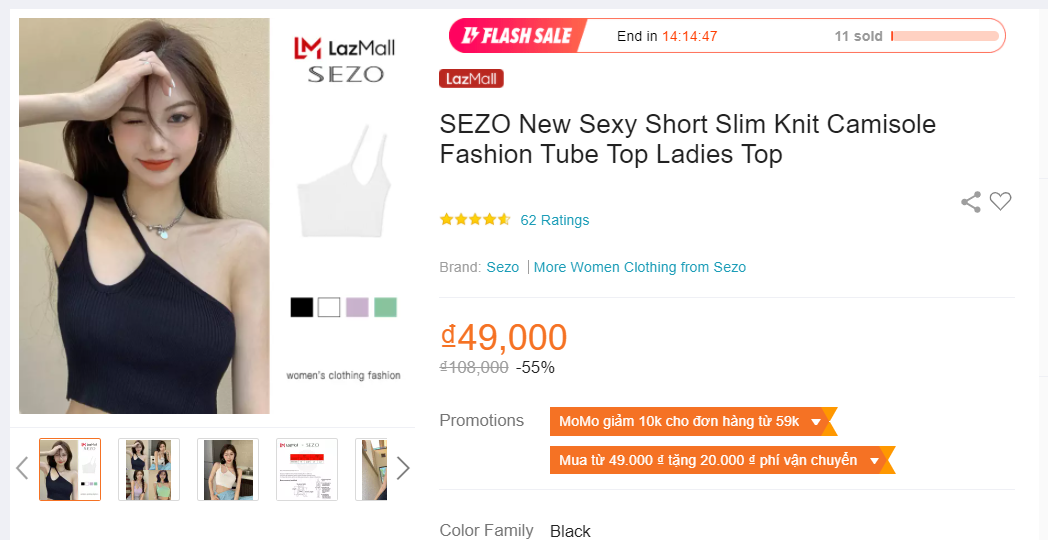Viewport: 1048px width, 540px height.
Task: Open the Sezo brand link
Action: tap(503, 267)
